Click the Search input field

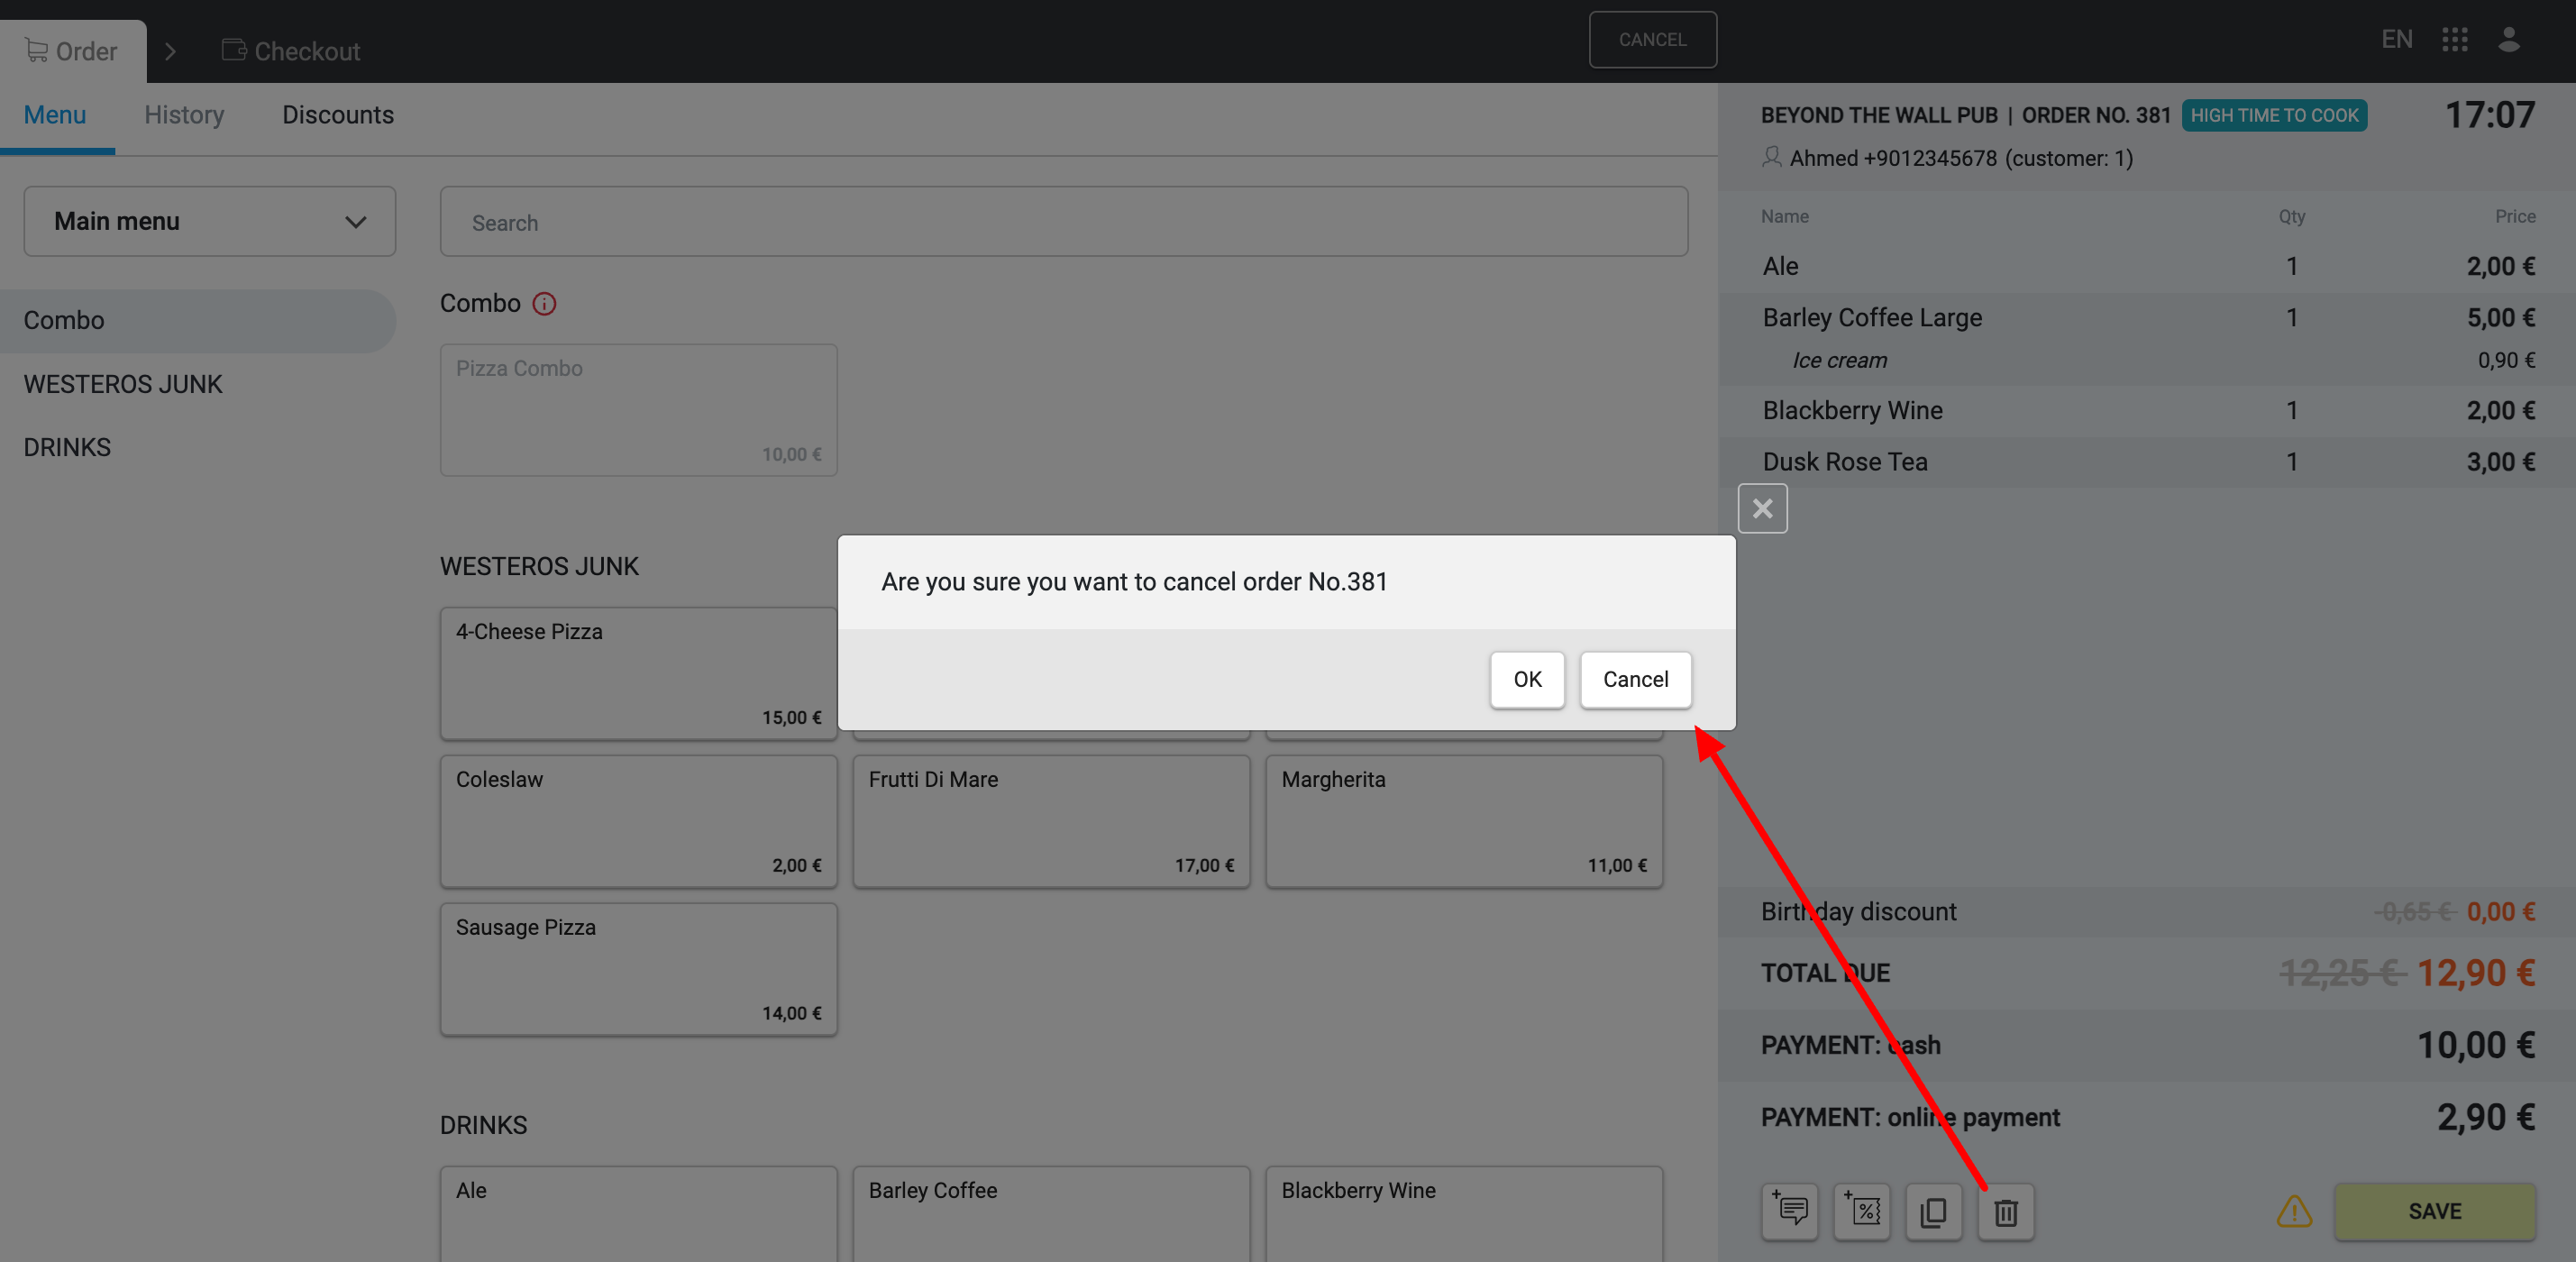coord(1063,222)
